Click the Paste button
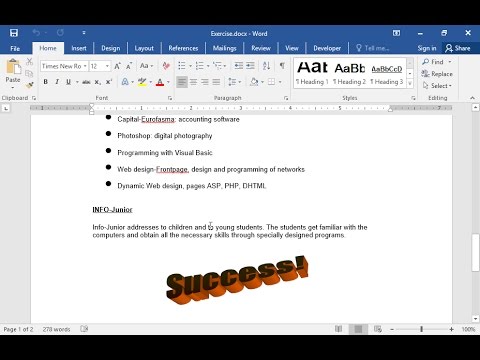Image resolution: width=480 pixels, height=360 pixels. (13, 74)
